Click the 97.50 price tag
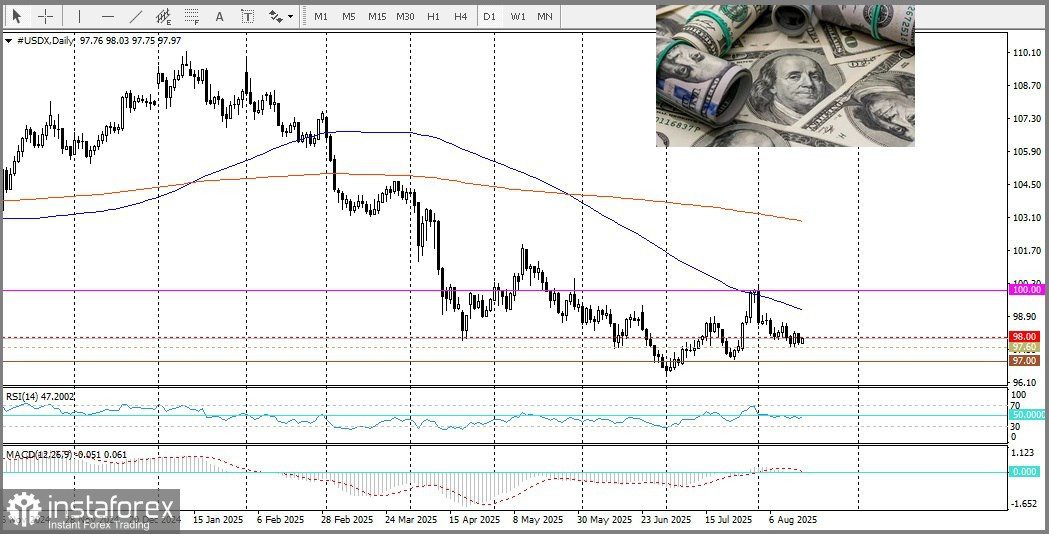Viewport: 1049px width, 534px height. pos(1025,348)
